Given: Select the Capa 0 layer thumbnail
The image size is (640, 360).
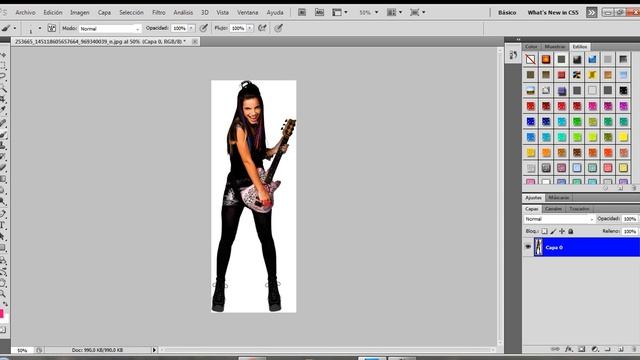Looking at the screenshot, I should pyautogui.click(x=538, y=247).
